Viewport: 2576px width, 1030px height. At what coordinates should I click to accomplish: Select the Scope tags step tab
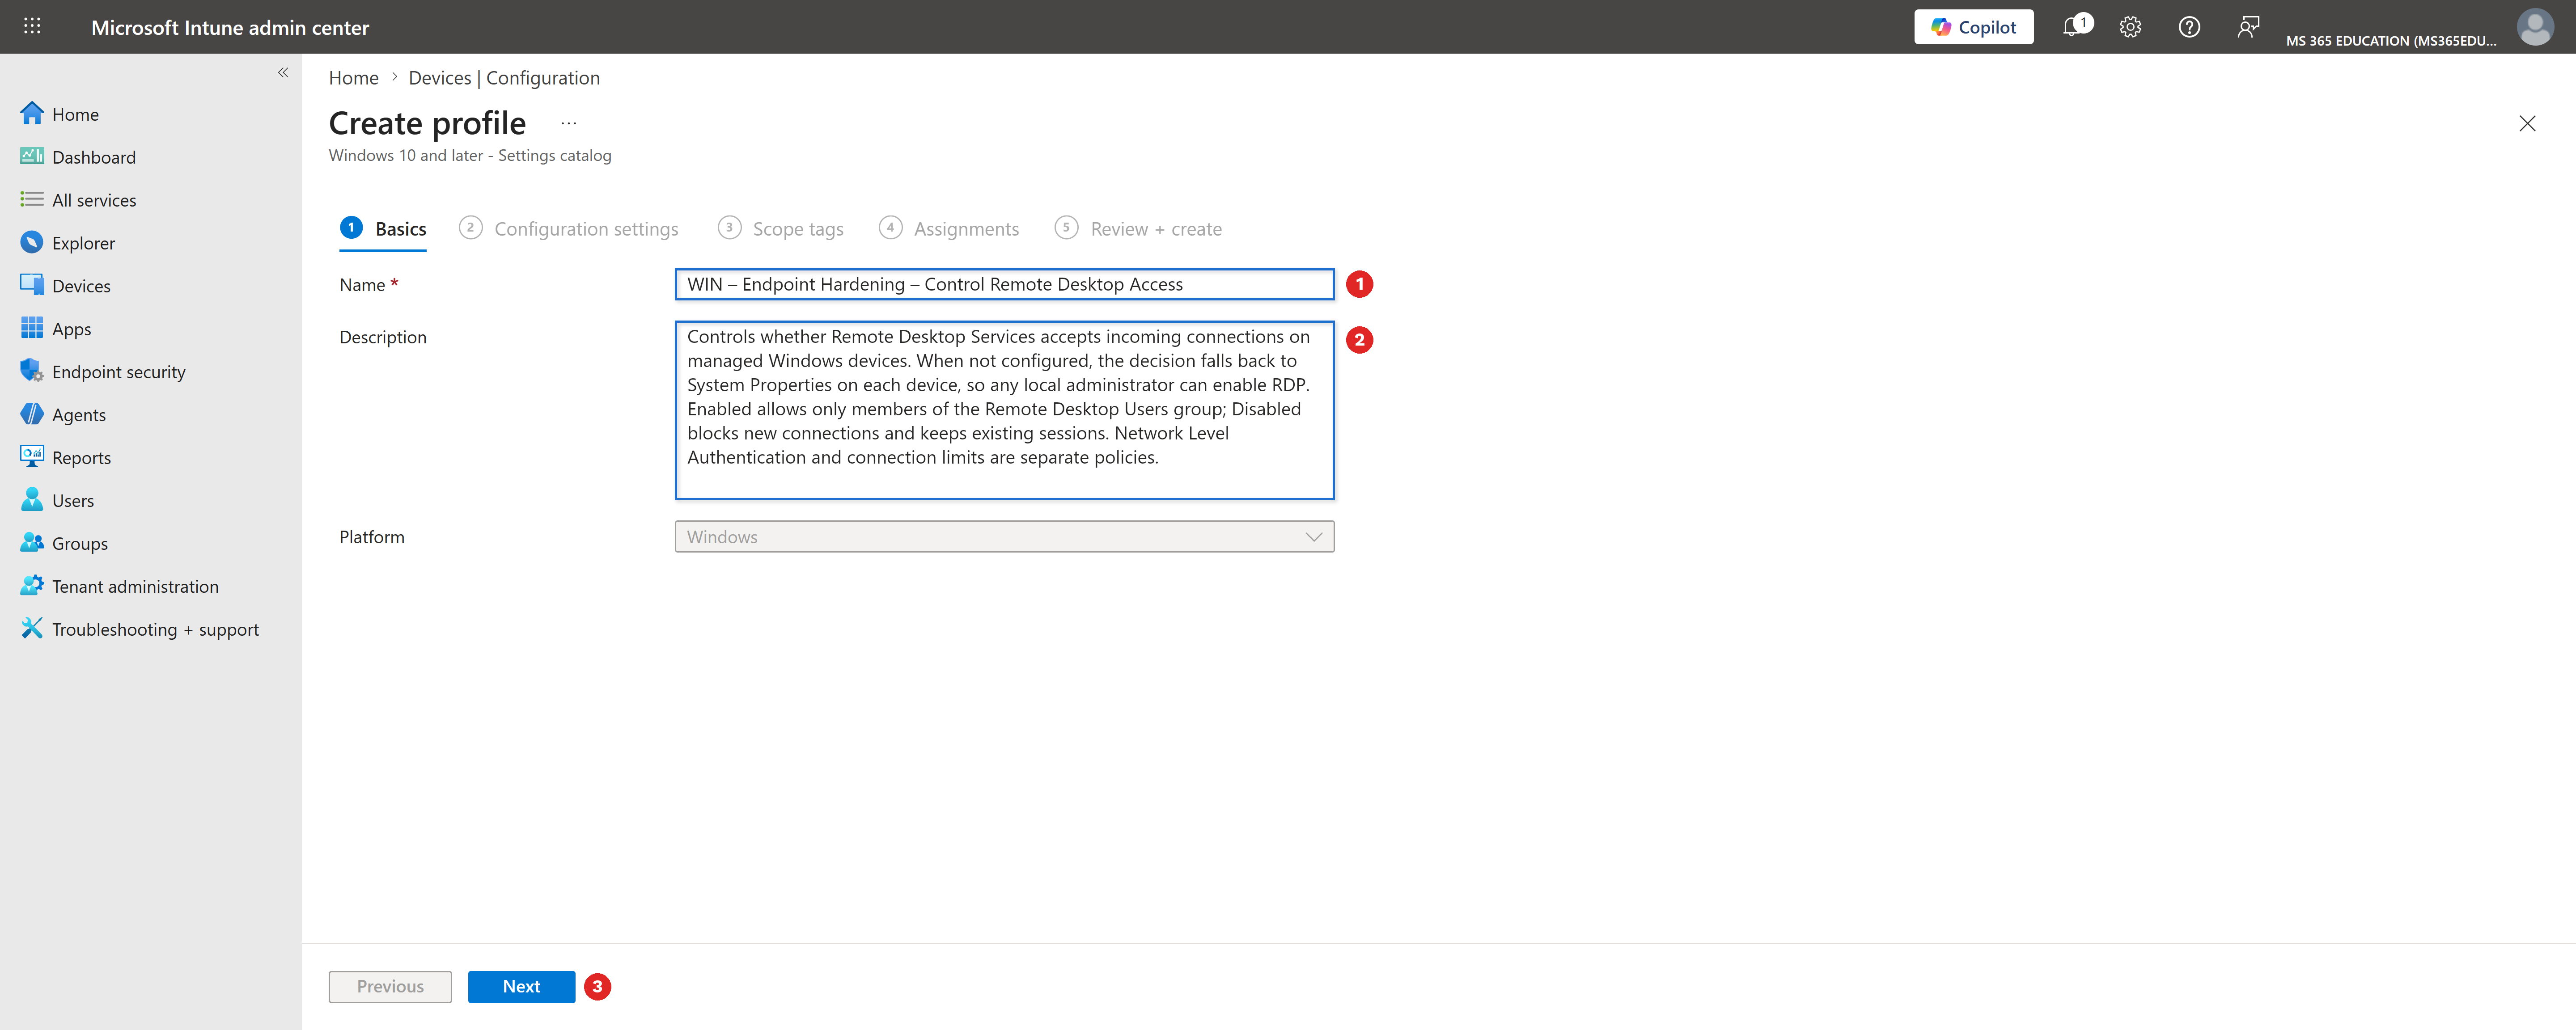click(x=781, y=229)
